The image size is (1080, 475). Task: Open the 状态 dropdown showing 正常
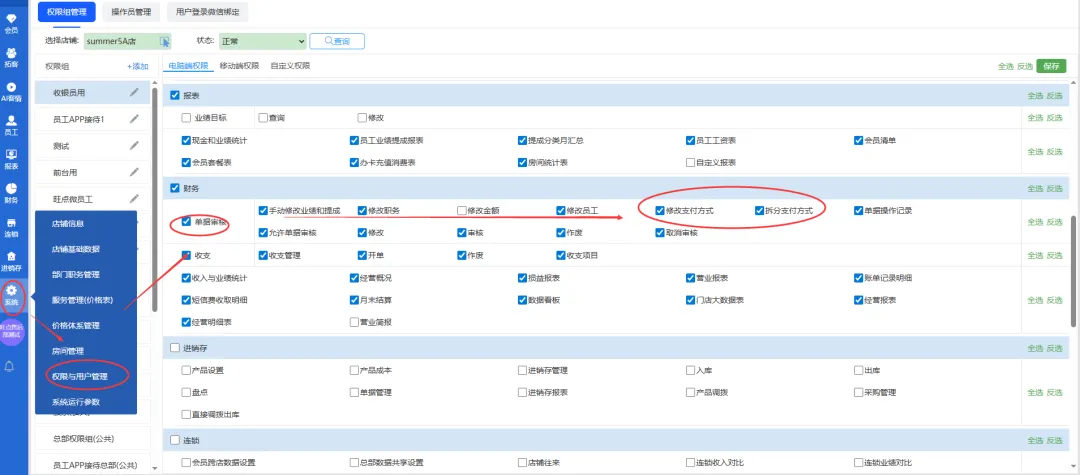click(x=262, y=41)
